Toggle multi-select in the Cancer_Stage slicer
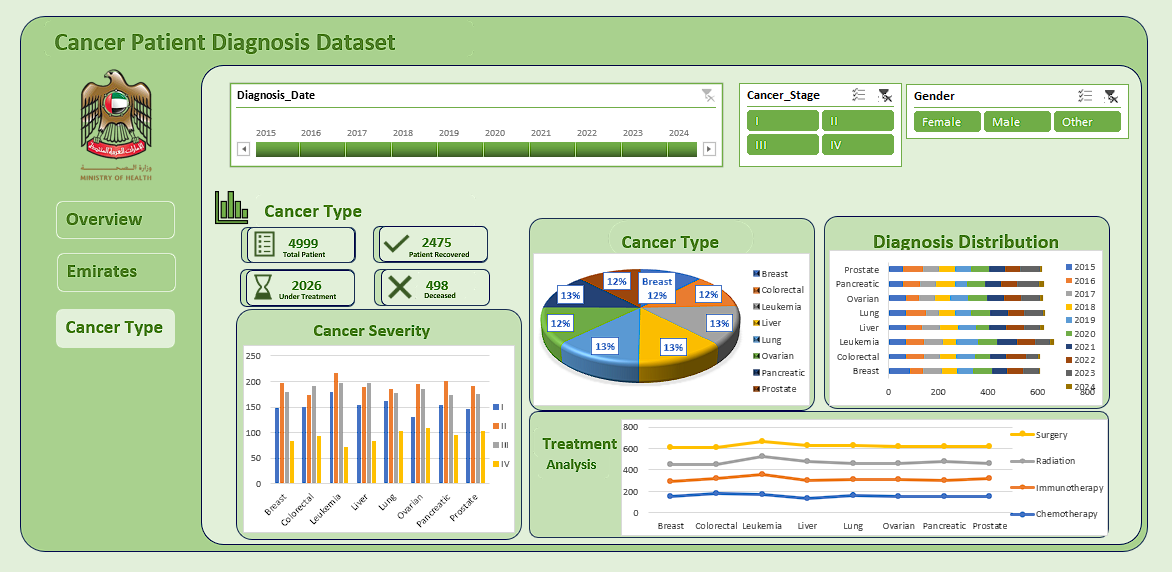 click(859, 95)
